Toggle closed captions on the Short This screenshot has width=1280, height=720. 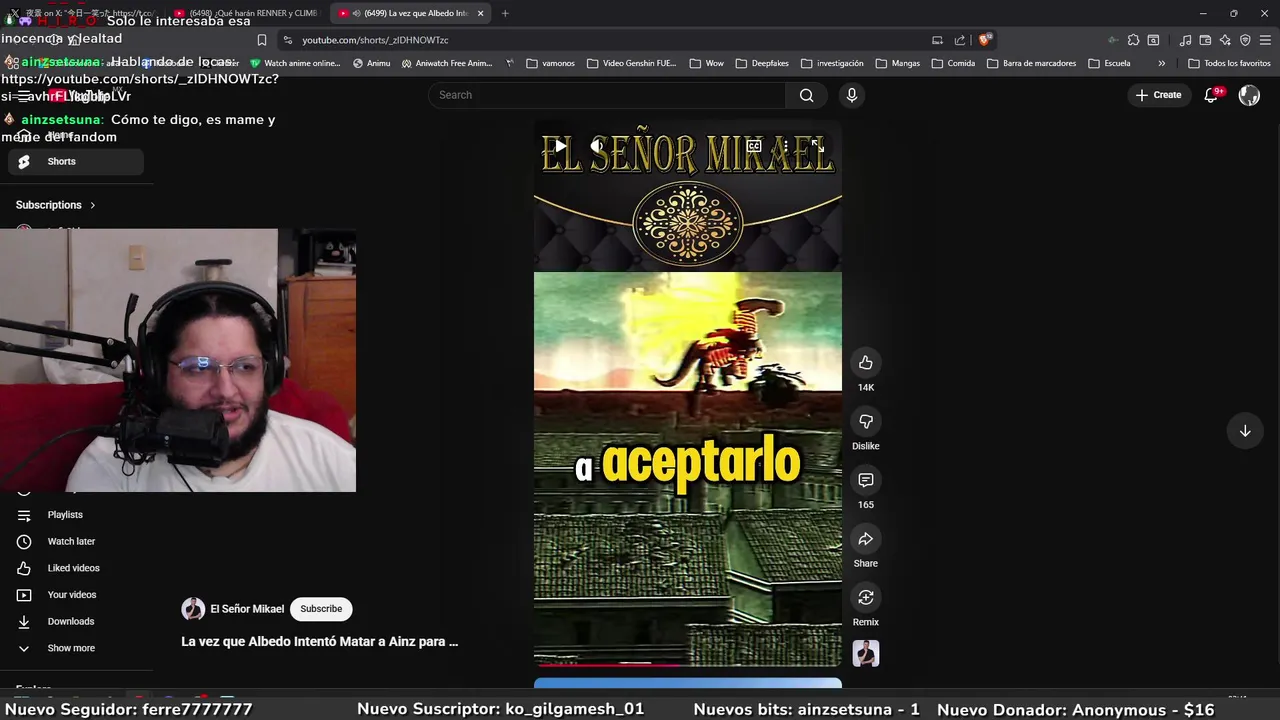tap(754, 146)
